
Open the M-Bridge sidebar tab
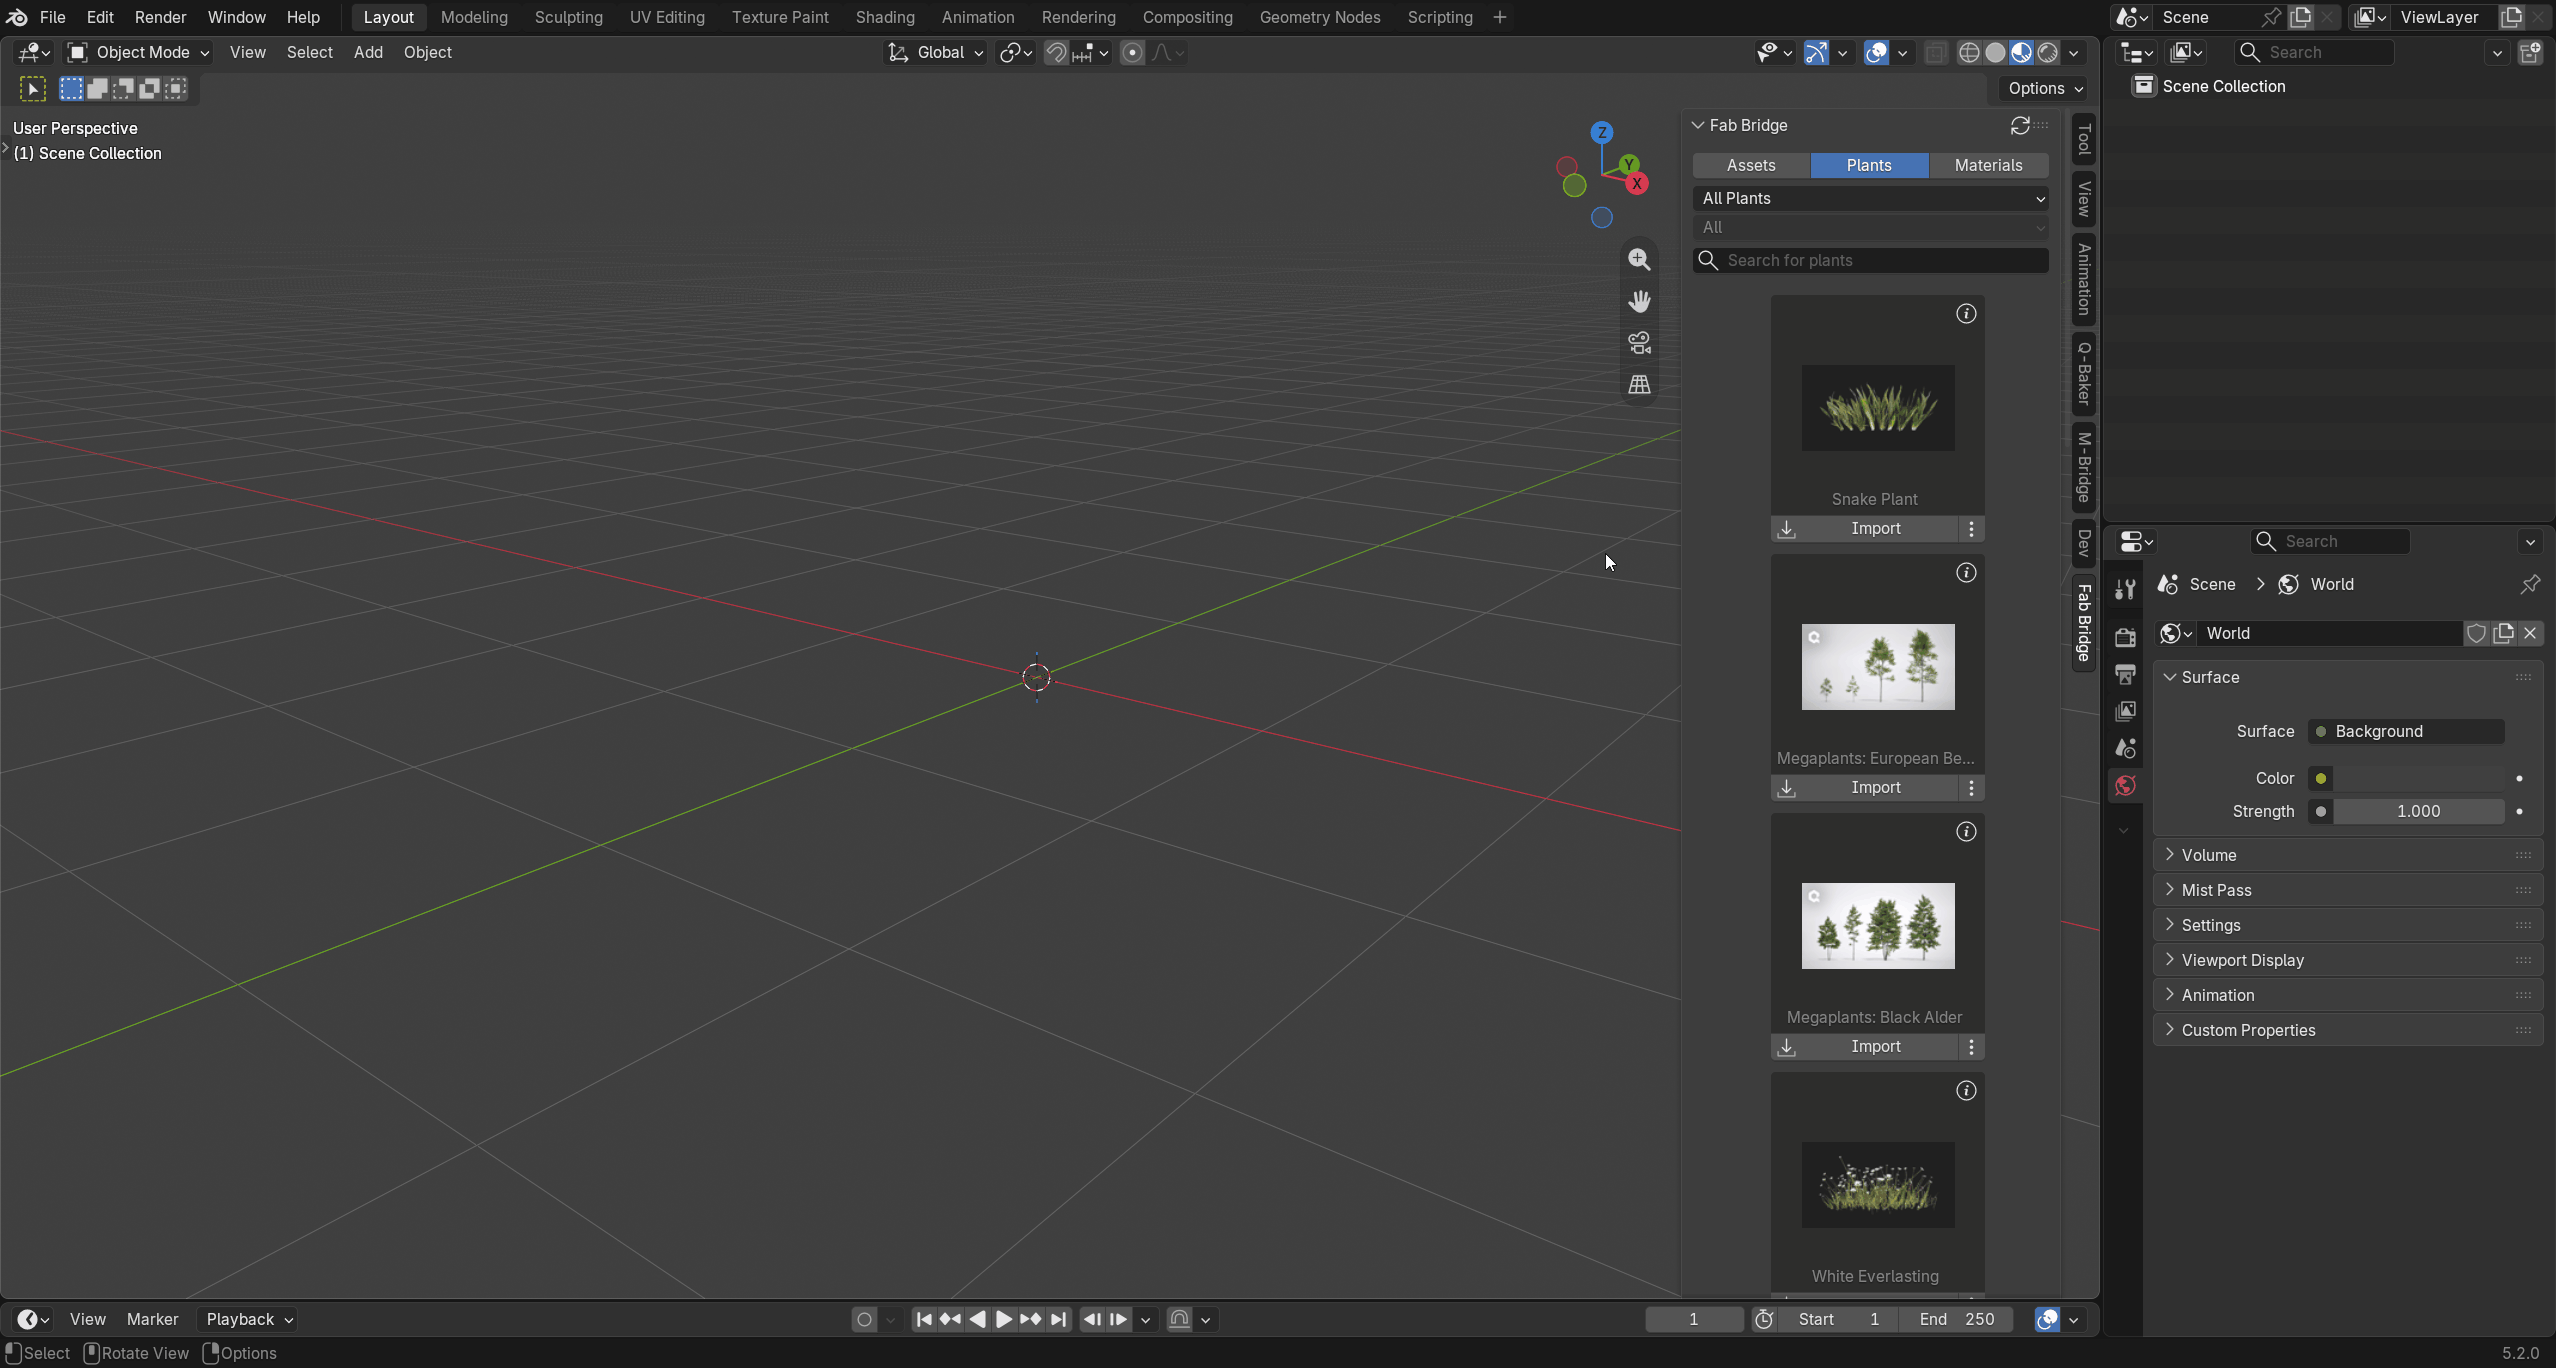point(2084,467)
